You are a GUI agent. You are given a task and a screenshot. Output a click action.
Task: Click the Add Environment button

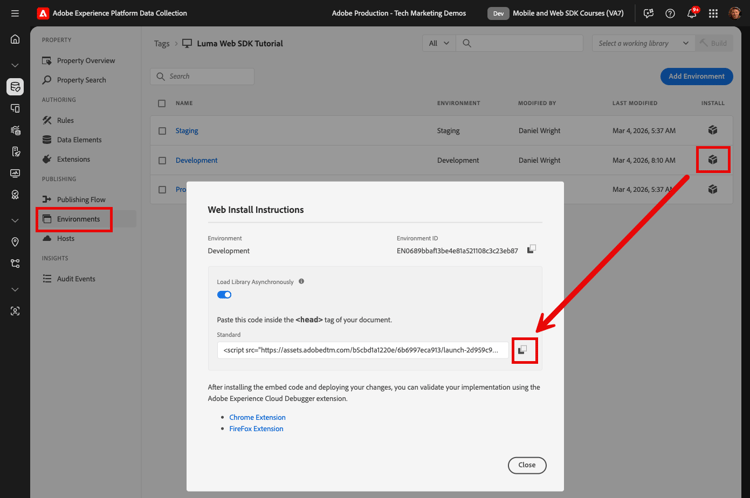click(696, 77)
